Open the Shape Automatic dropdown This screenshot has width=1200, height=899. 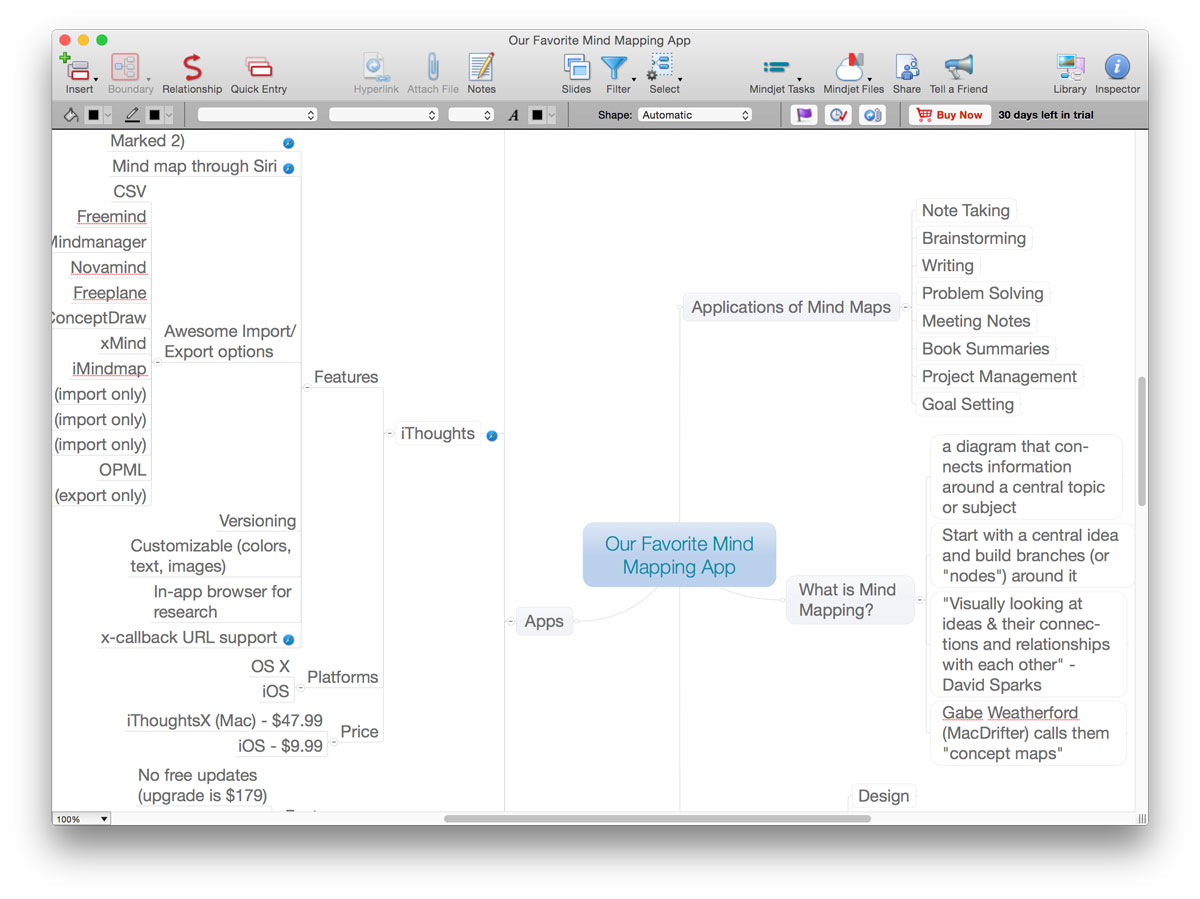tap(695, 115)
